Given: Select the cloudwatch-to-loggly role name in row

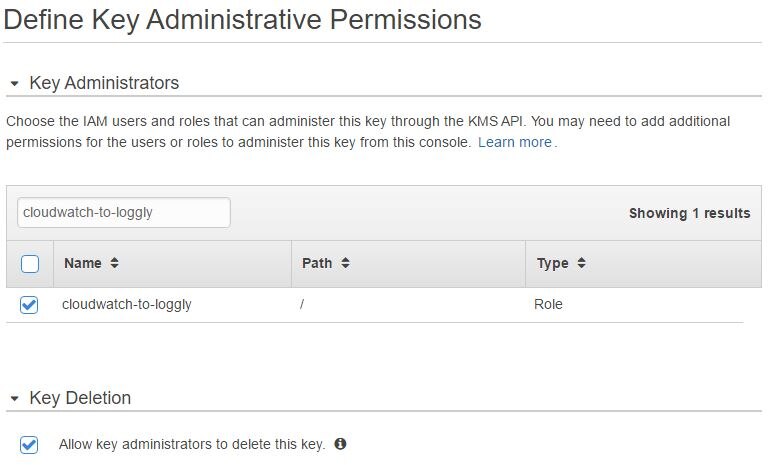Looking at the screenshot, I should pos(127,304).
